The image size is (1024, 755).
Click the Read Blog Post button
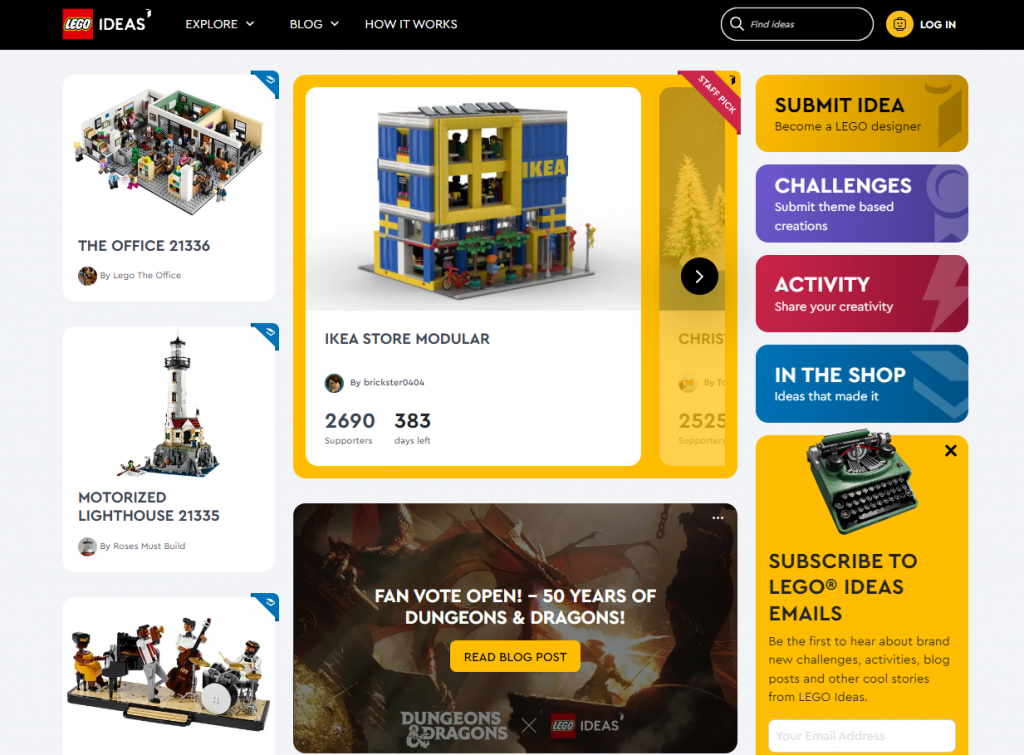[x=515, y=656]
